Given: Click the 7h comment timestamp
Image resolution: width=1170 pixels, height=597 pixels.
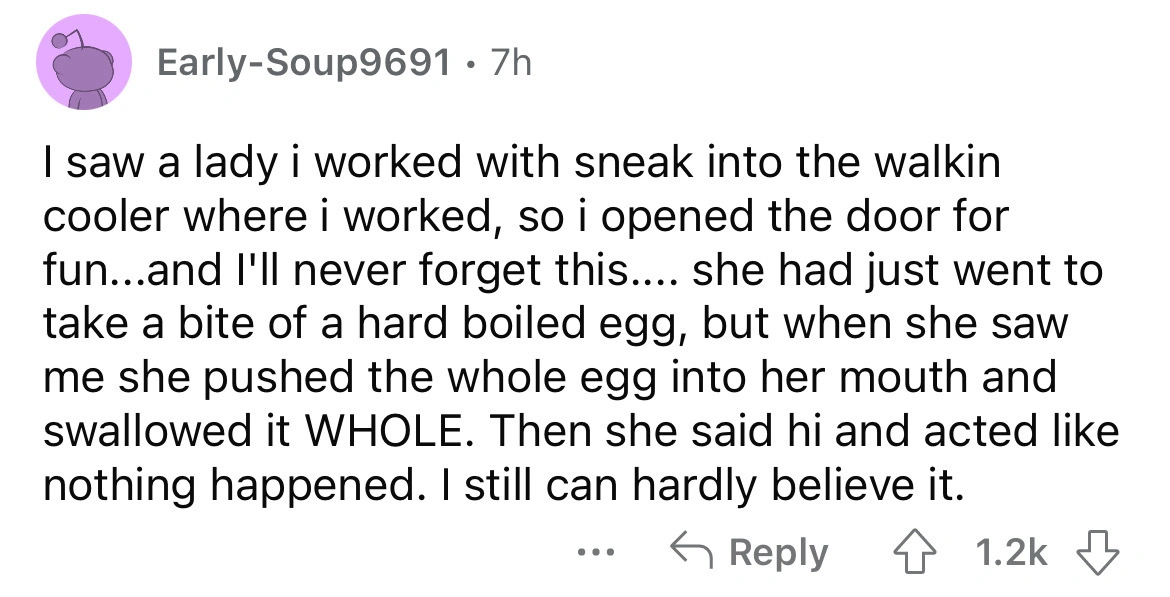Looking at the screenshot, I should click(509, 65).
